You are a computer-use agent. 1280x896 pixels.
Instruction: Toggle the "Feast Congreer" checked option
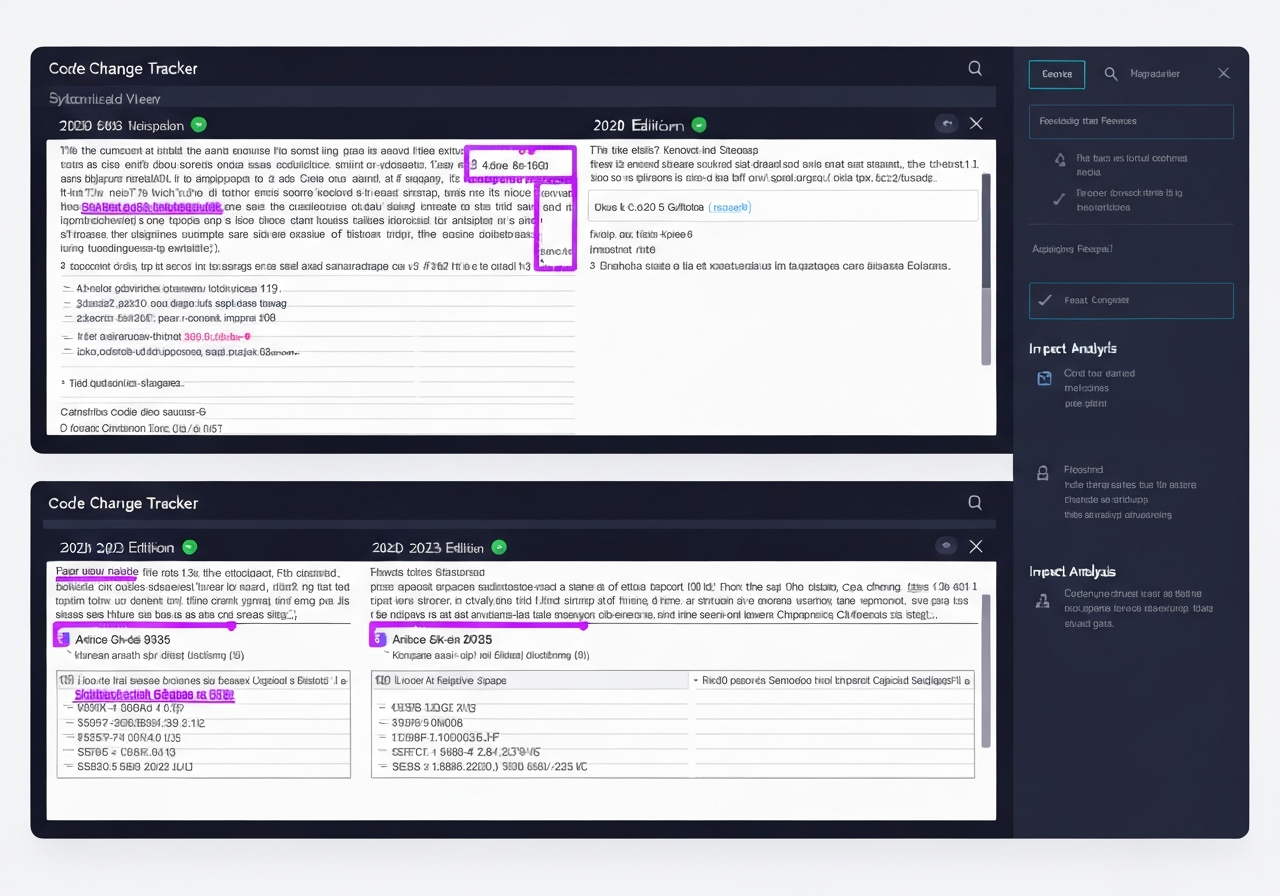click(1131, 300)
